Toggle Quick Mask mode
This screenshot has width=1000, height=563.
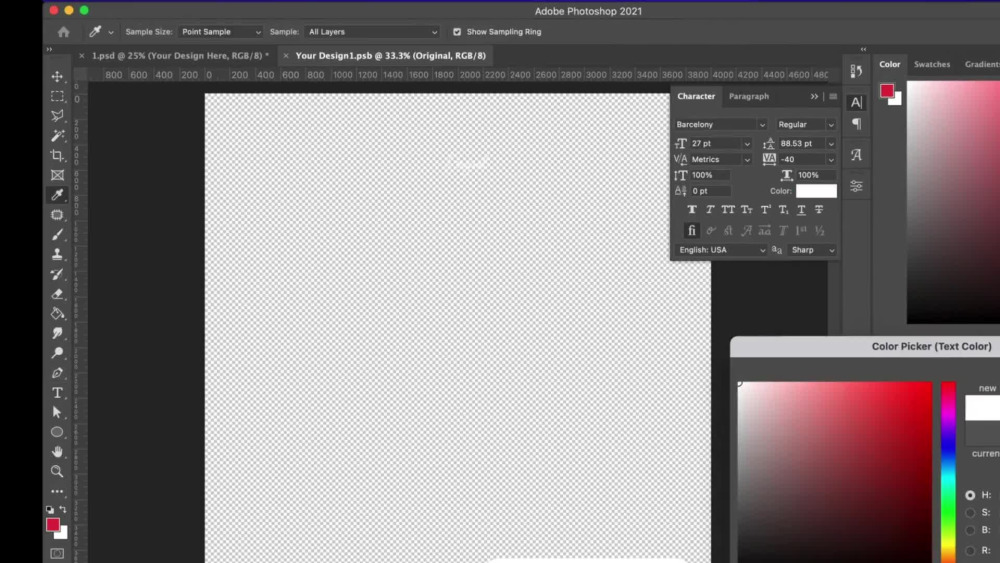click(x=57, y=553)
